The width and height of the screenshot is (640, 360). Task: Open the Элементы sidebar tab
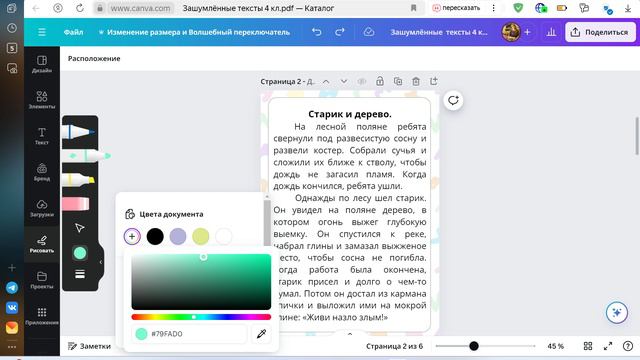pos(42,100)
